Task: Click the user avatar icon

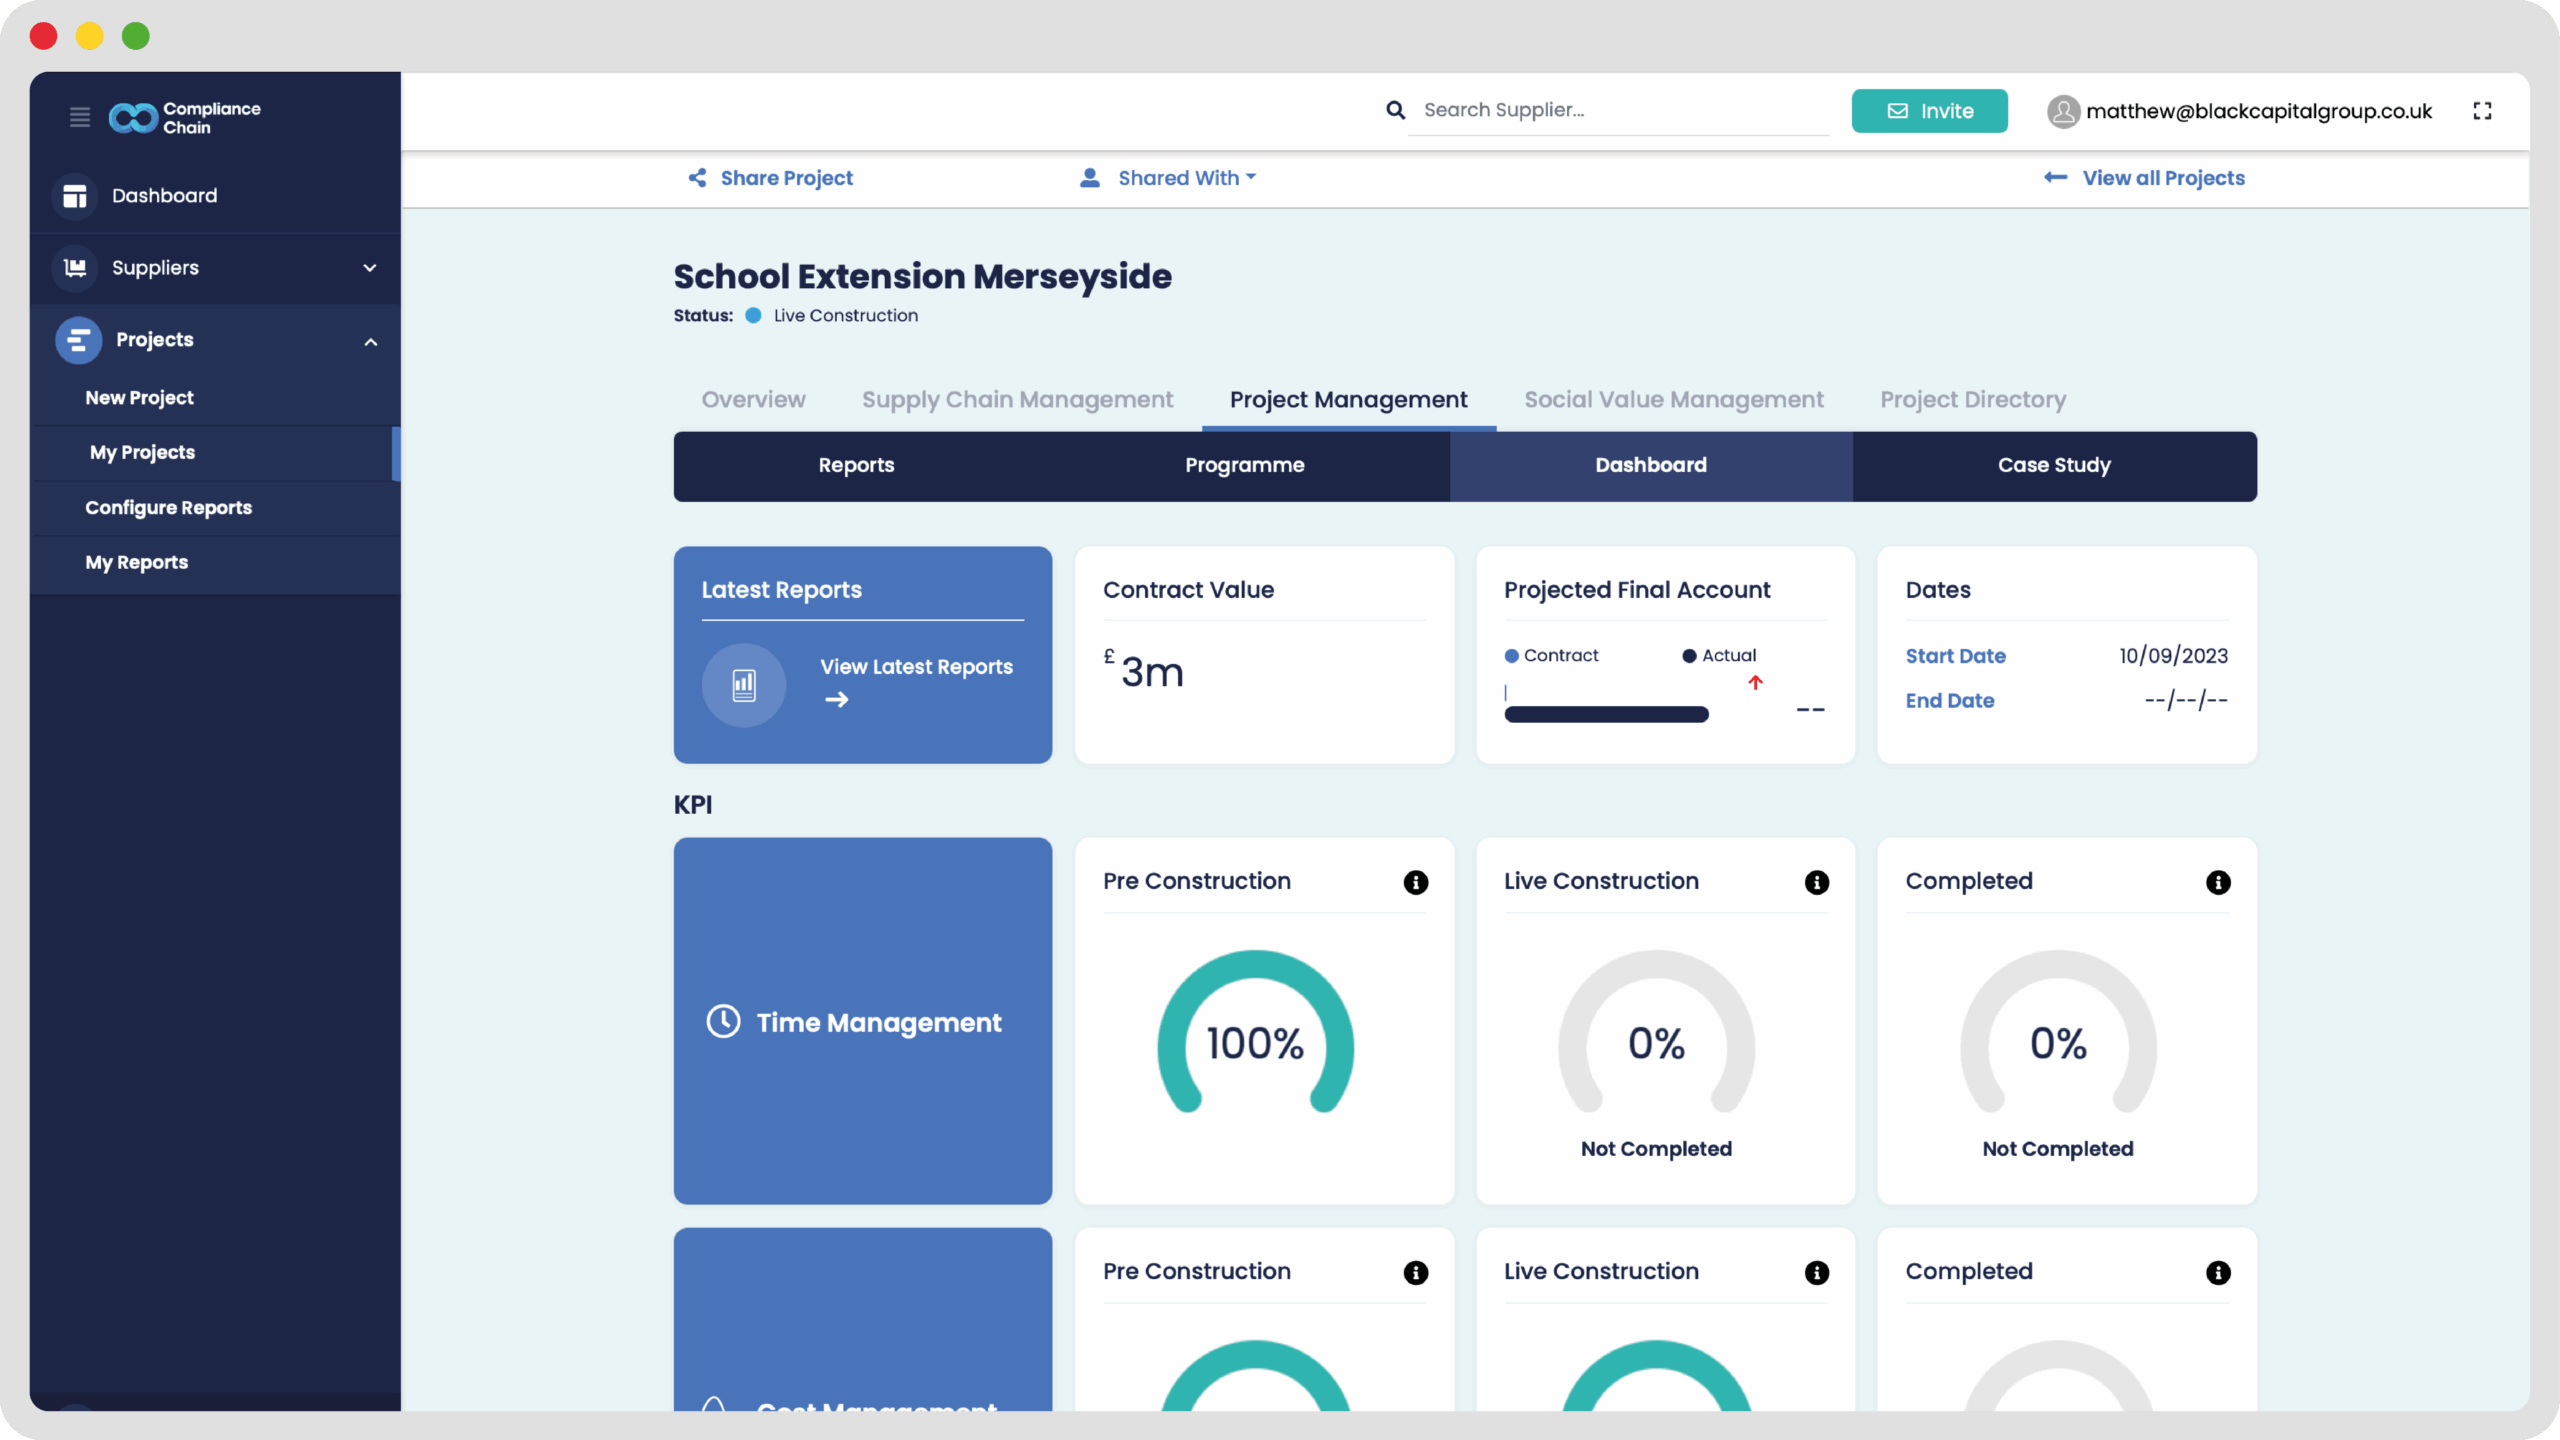Action: coord(2063,111)
